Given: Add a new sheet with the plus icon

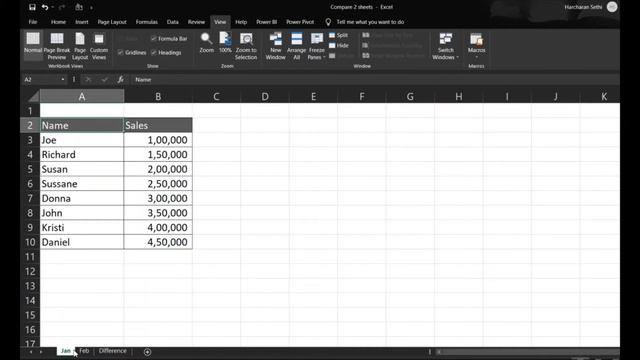Looking at the screenshot, I should [147, 352].
